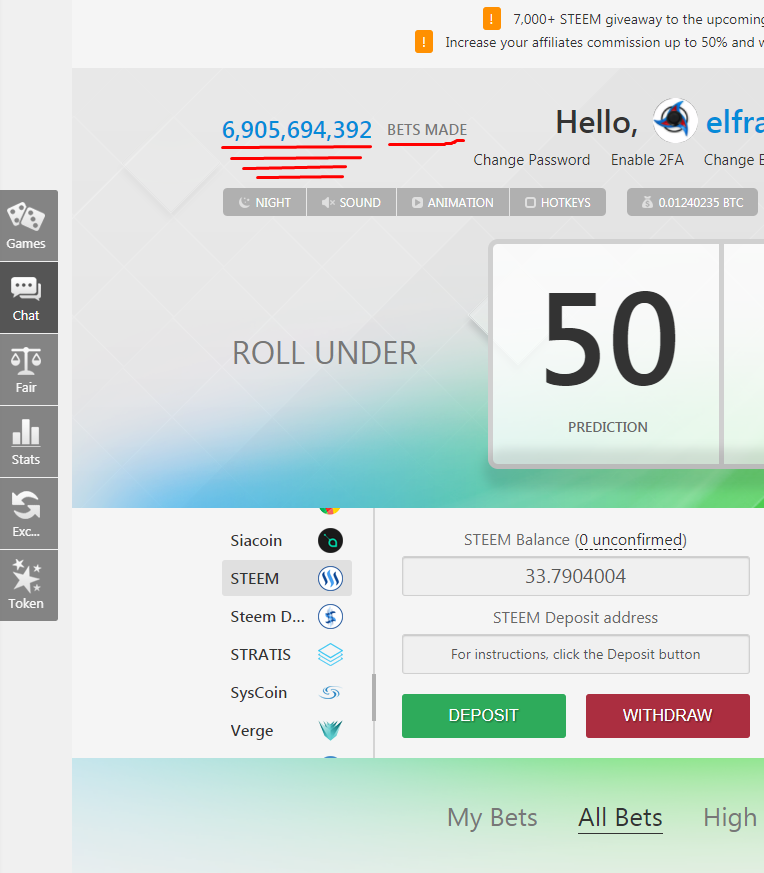
Task: Click the Steem Dollars coin logo
Action: [330, 617]
